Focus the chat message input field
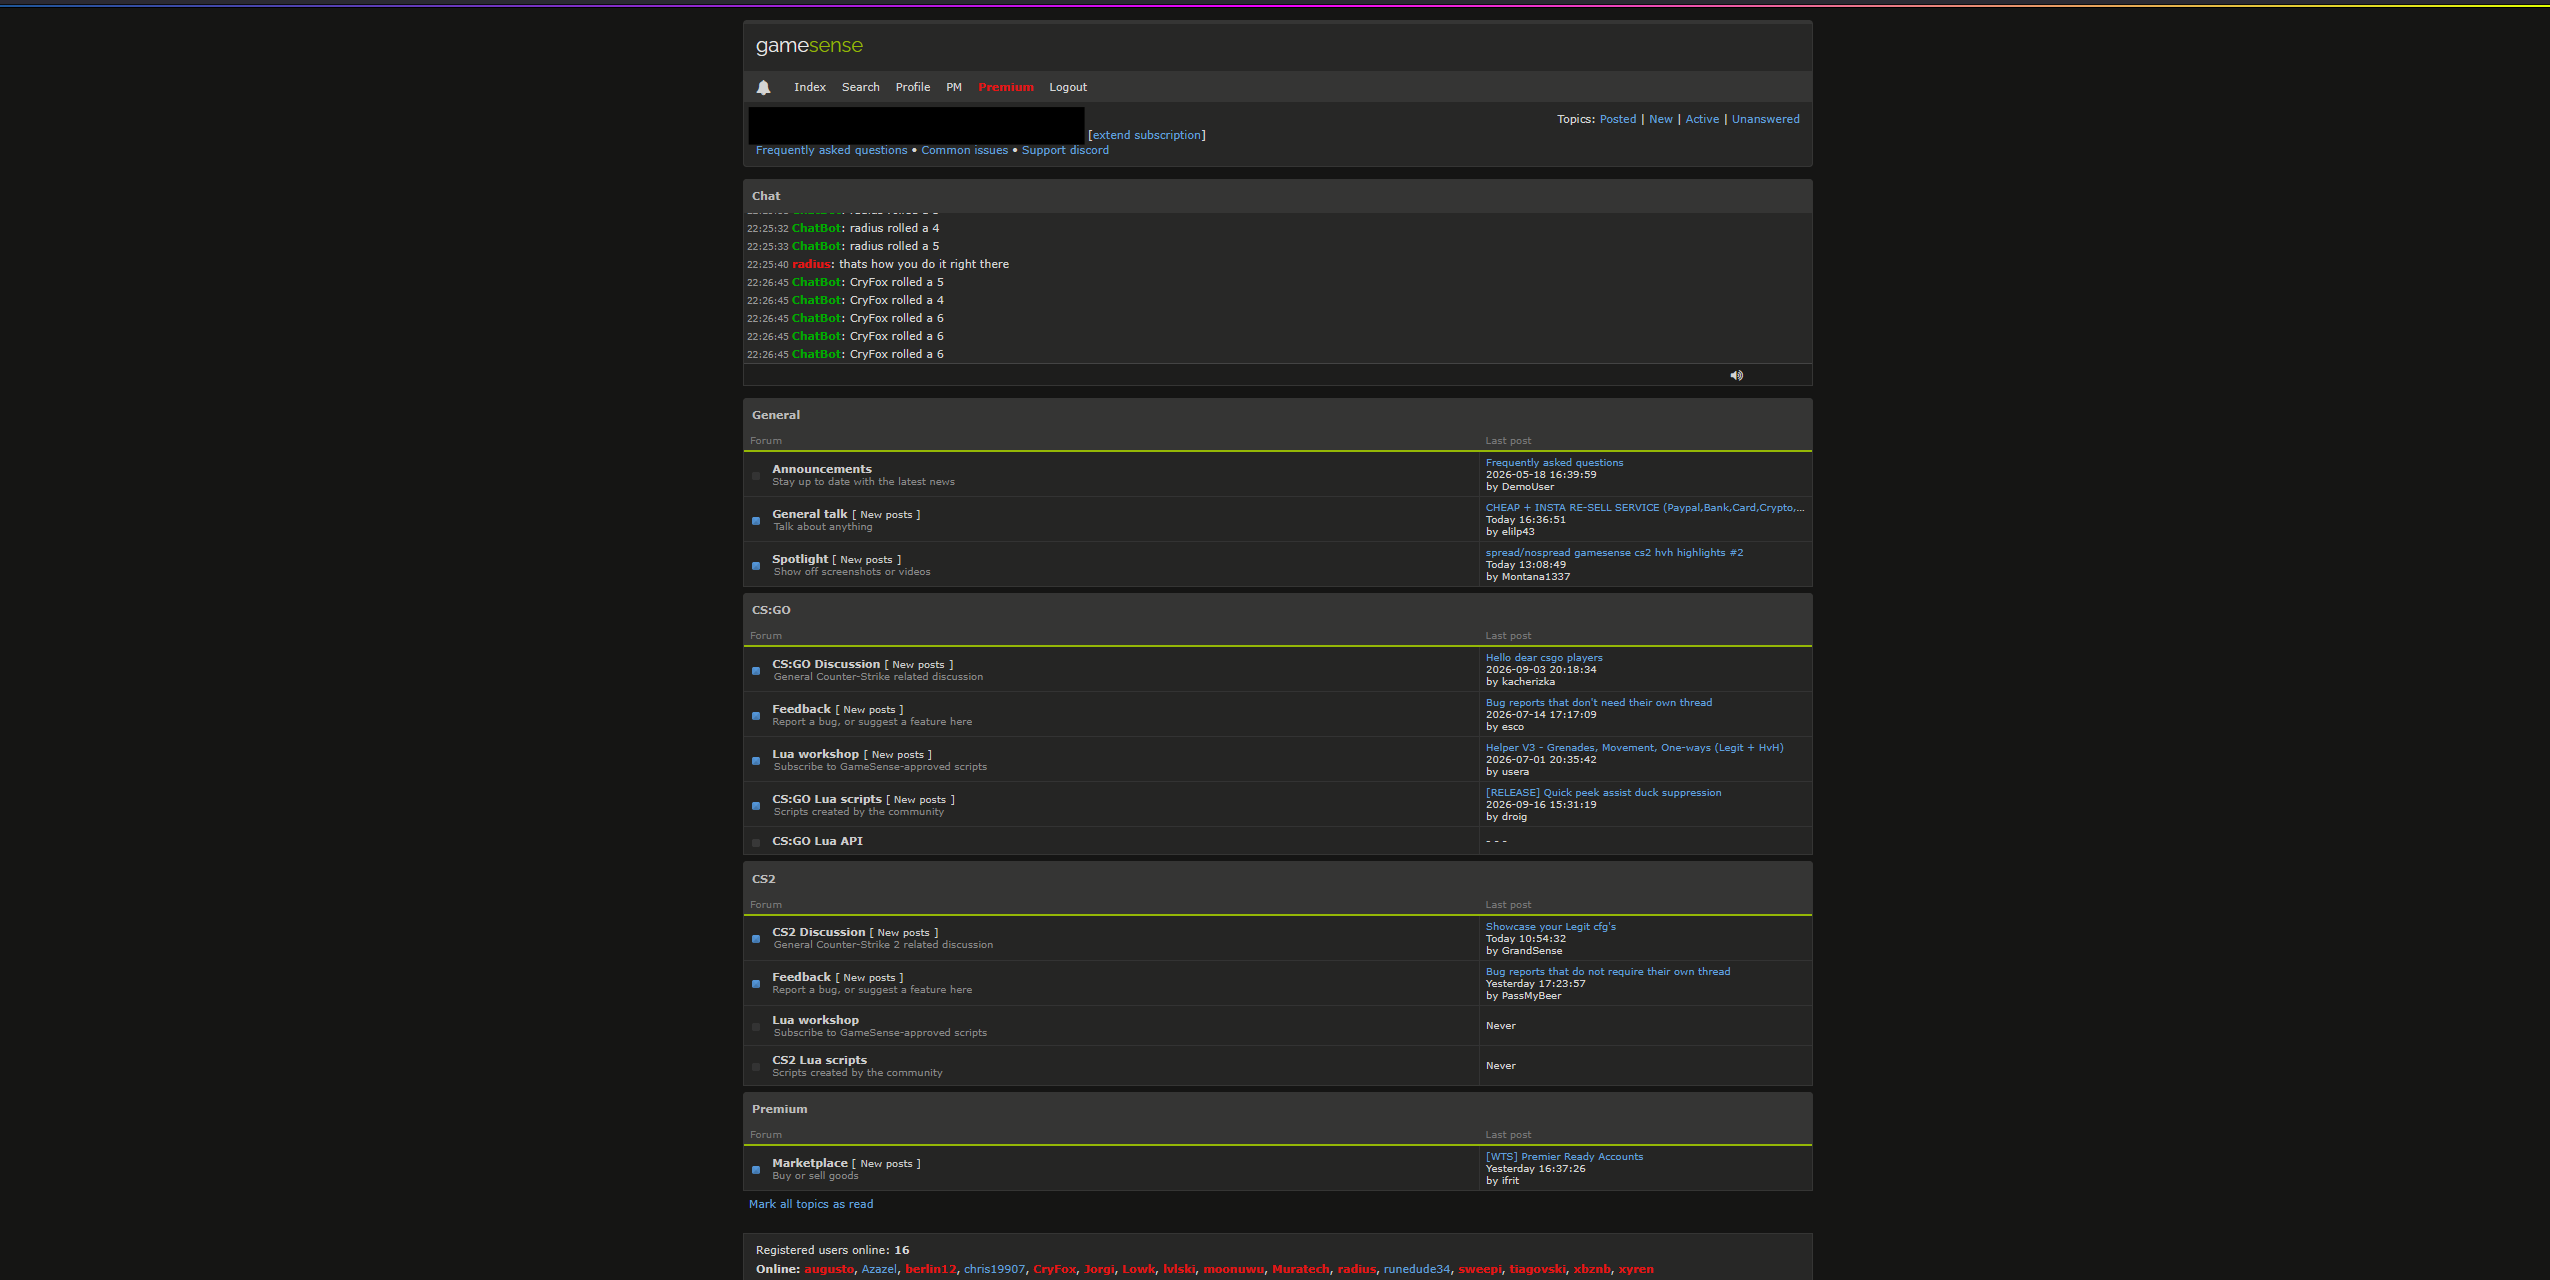Image resolution: width=2550 pixels, height=1280 pixels. 1233,375
